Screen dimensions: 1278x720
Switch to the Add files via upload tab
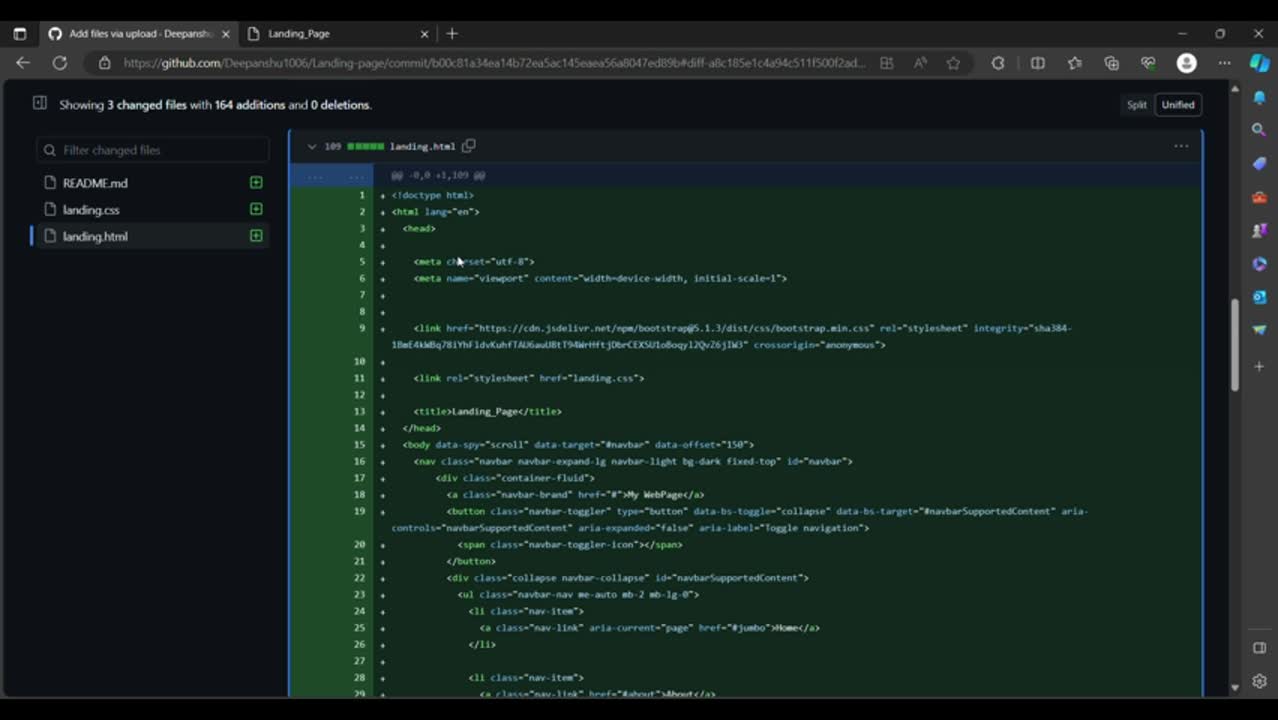click(x=139, y=33)
